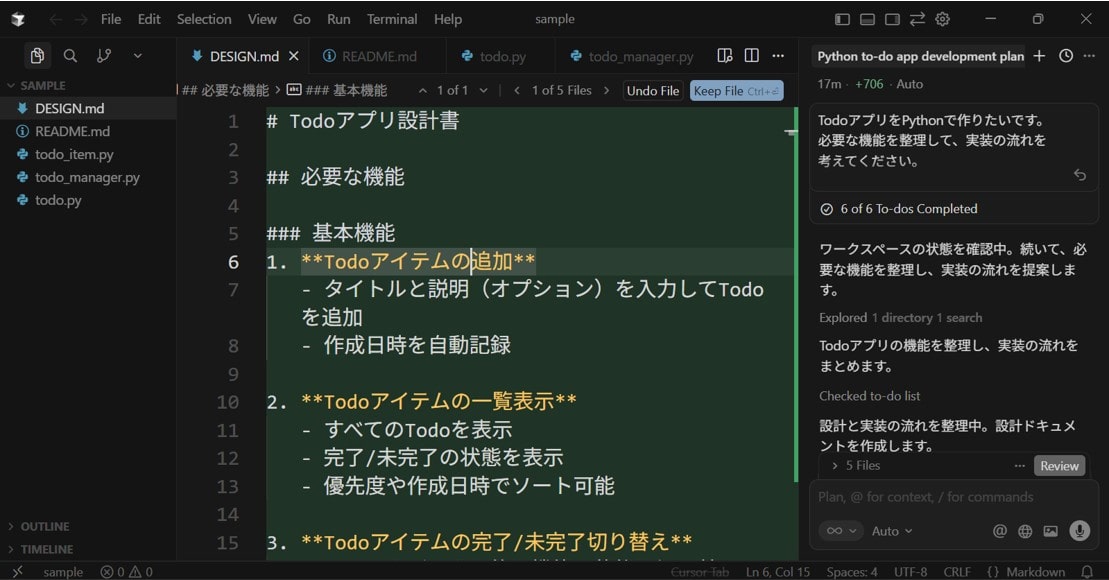Switch to the todo_manager.py tab
The height and width of the screenshot is (580, 1109).
click(x=639, y=57)
